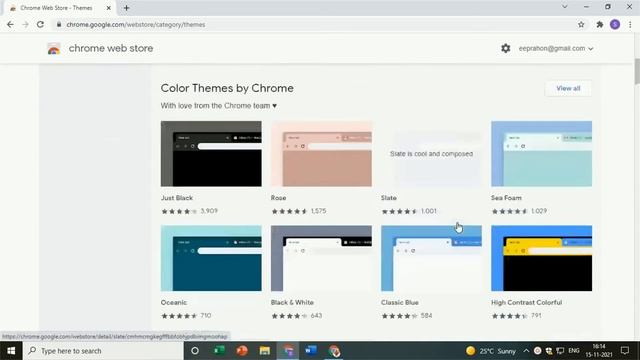Go back to the previous page
The height and width of the screenshot is (360, 640).
click(10, 24)
